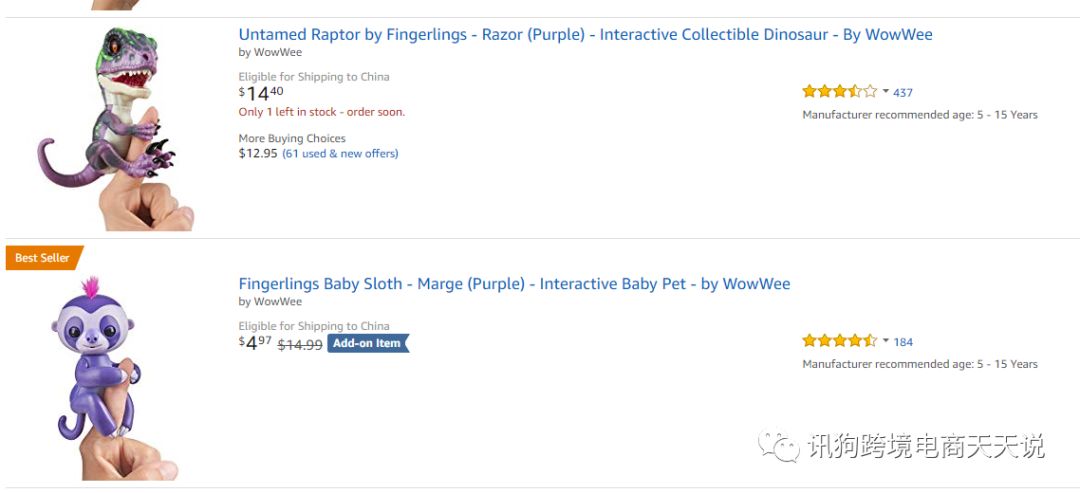Open the Untamed Raptor Razor product title

click(585, 35)
